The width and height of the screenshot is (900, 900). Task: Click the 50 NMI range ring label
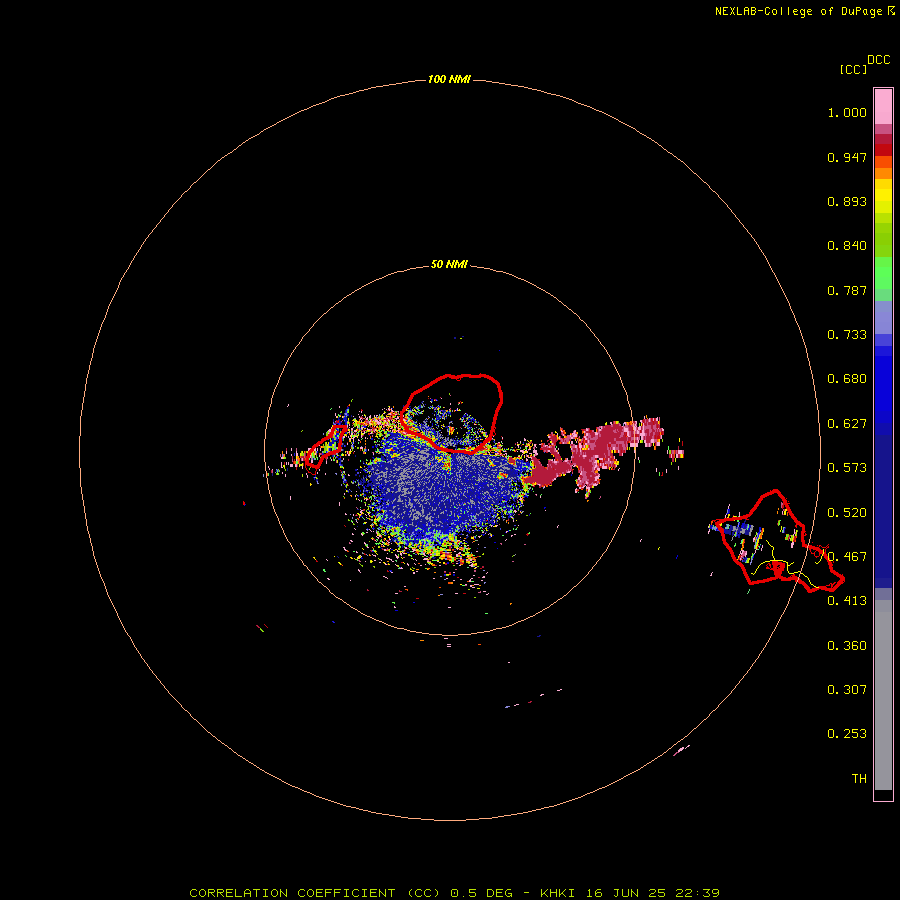[449, 264]
